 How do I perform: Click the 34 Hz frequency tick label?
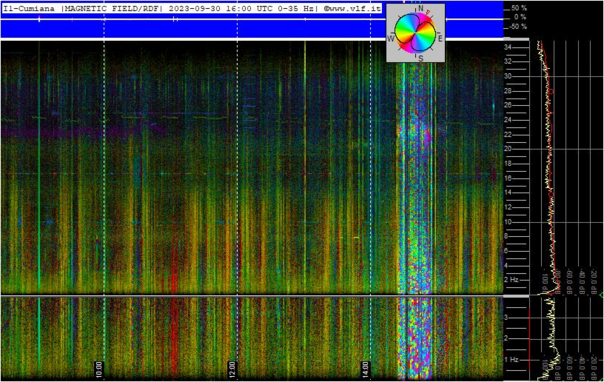(508, 47)
